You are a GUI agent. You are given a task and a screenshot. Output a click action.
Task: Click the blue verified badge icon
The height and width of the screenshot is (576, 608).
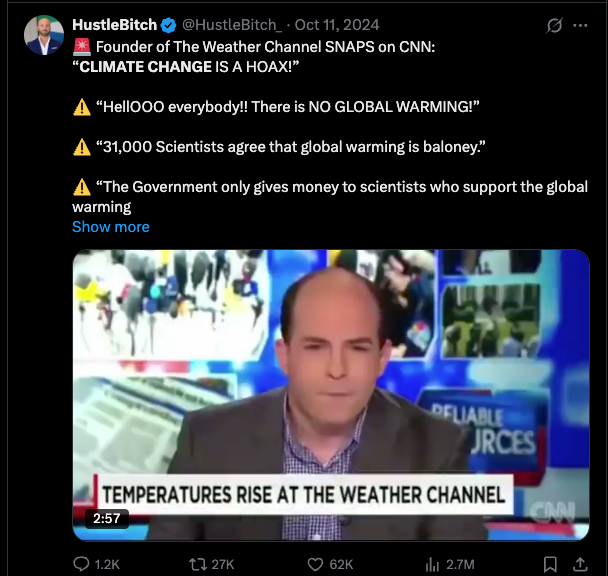168,25
